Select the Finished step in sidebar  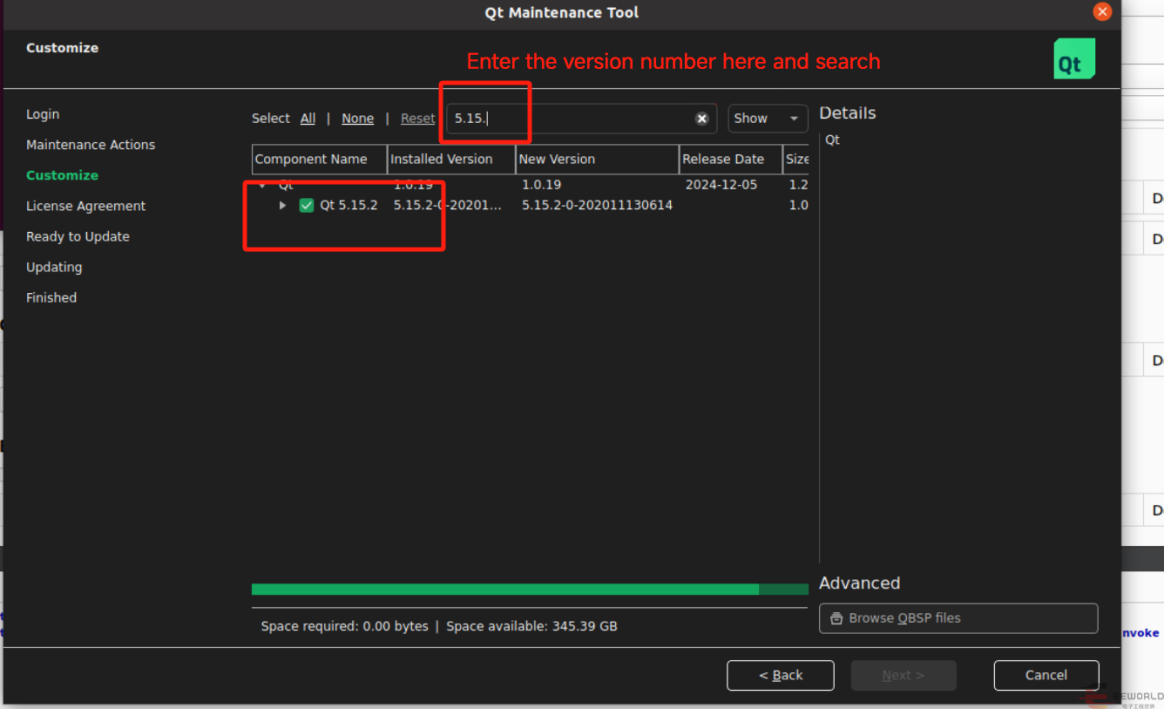pos(51,298)
